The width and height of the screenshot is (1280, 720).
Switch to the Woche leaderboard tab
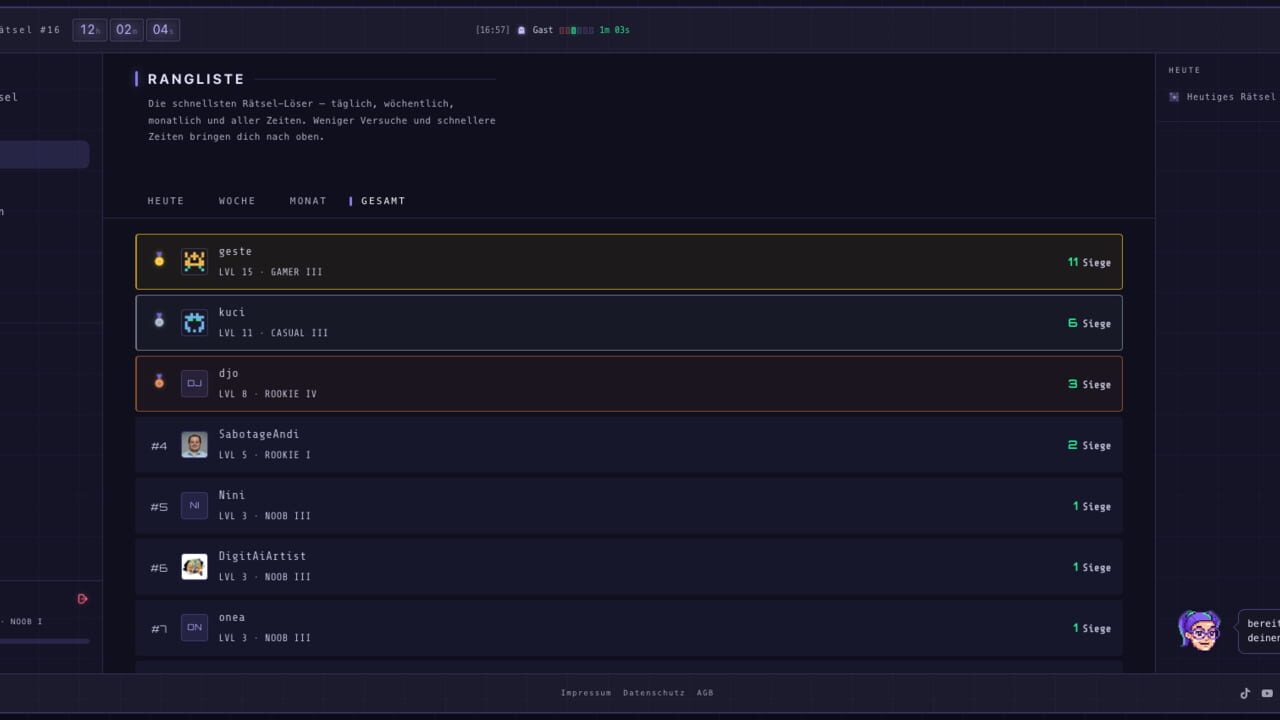[x=237, y=201]
